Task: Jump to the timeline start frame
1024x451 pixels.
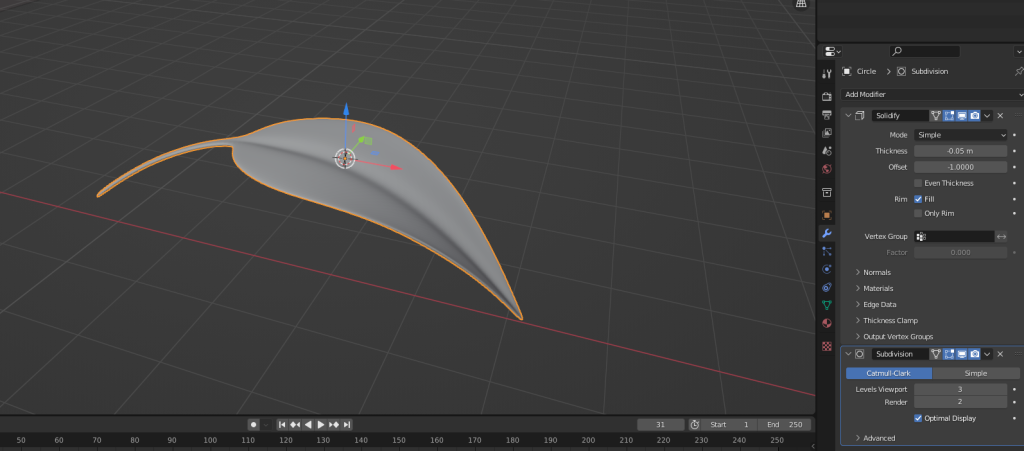Action: 283,425
